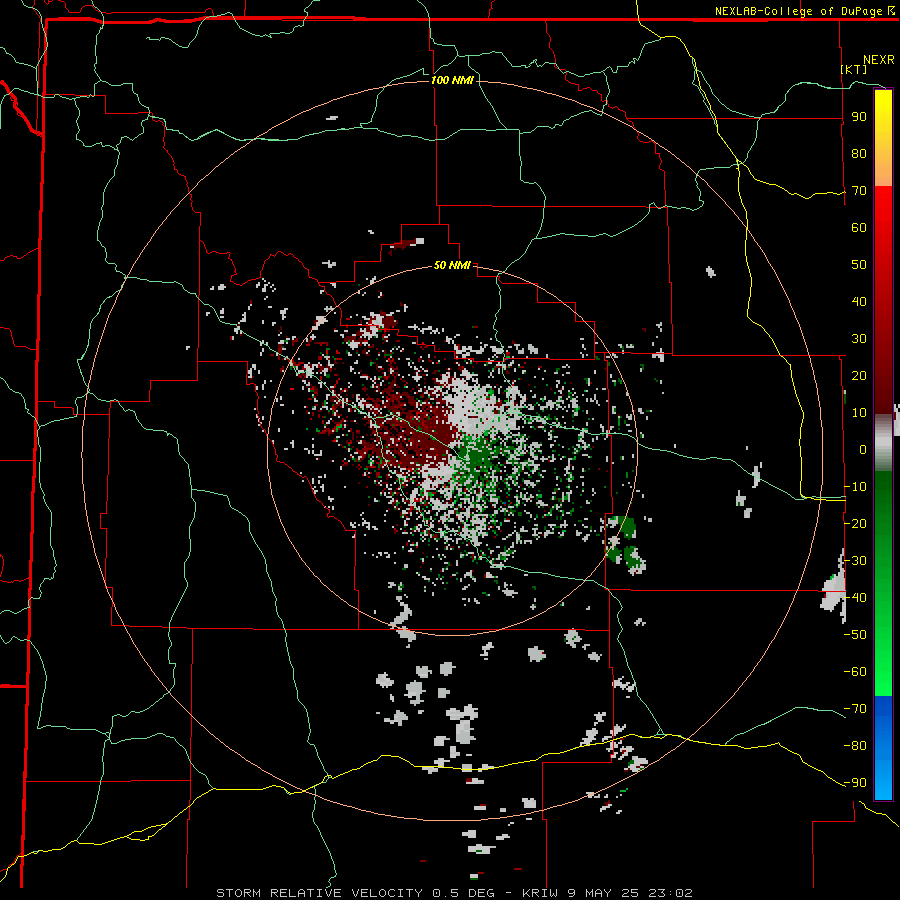Click the Storm Relative Velocity caption at the bottom
The height and width of the screenshot is (900, 900).
pyautogui.click(x=455, y=893)
